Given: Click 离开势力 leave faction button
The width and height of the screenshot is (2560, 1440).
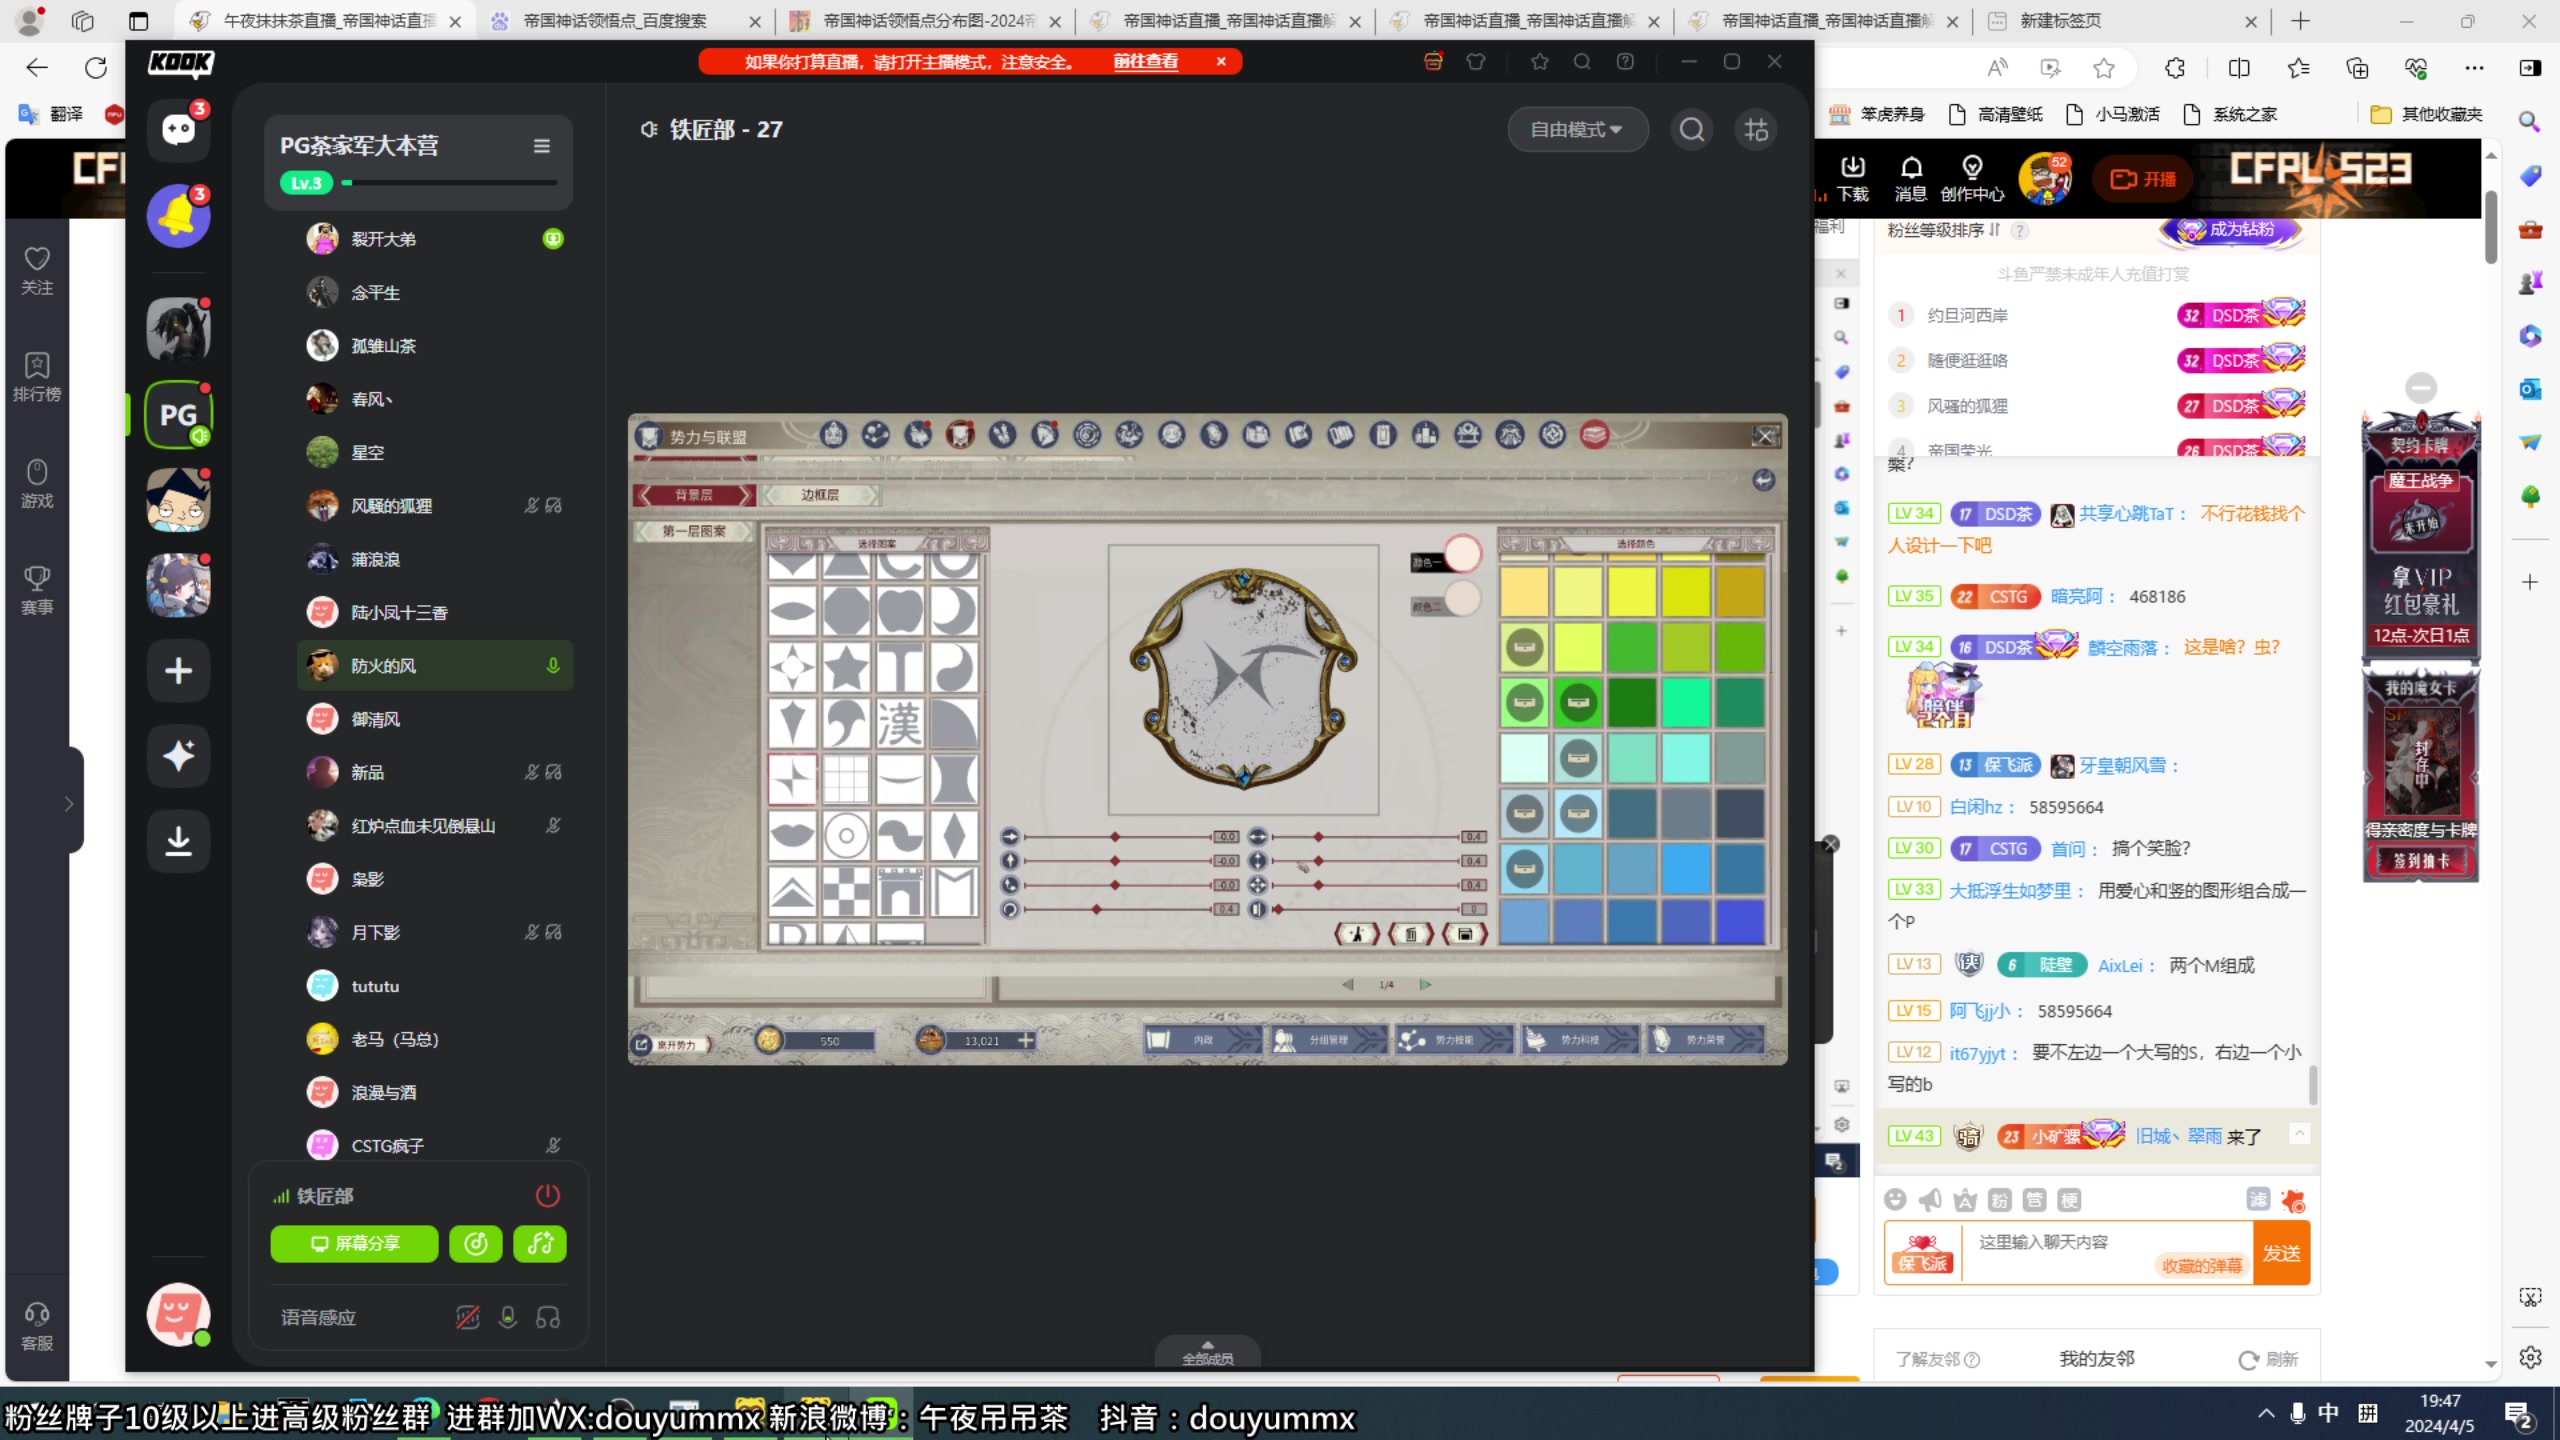Looking at the screenshot, I should coord(671,1045).
